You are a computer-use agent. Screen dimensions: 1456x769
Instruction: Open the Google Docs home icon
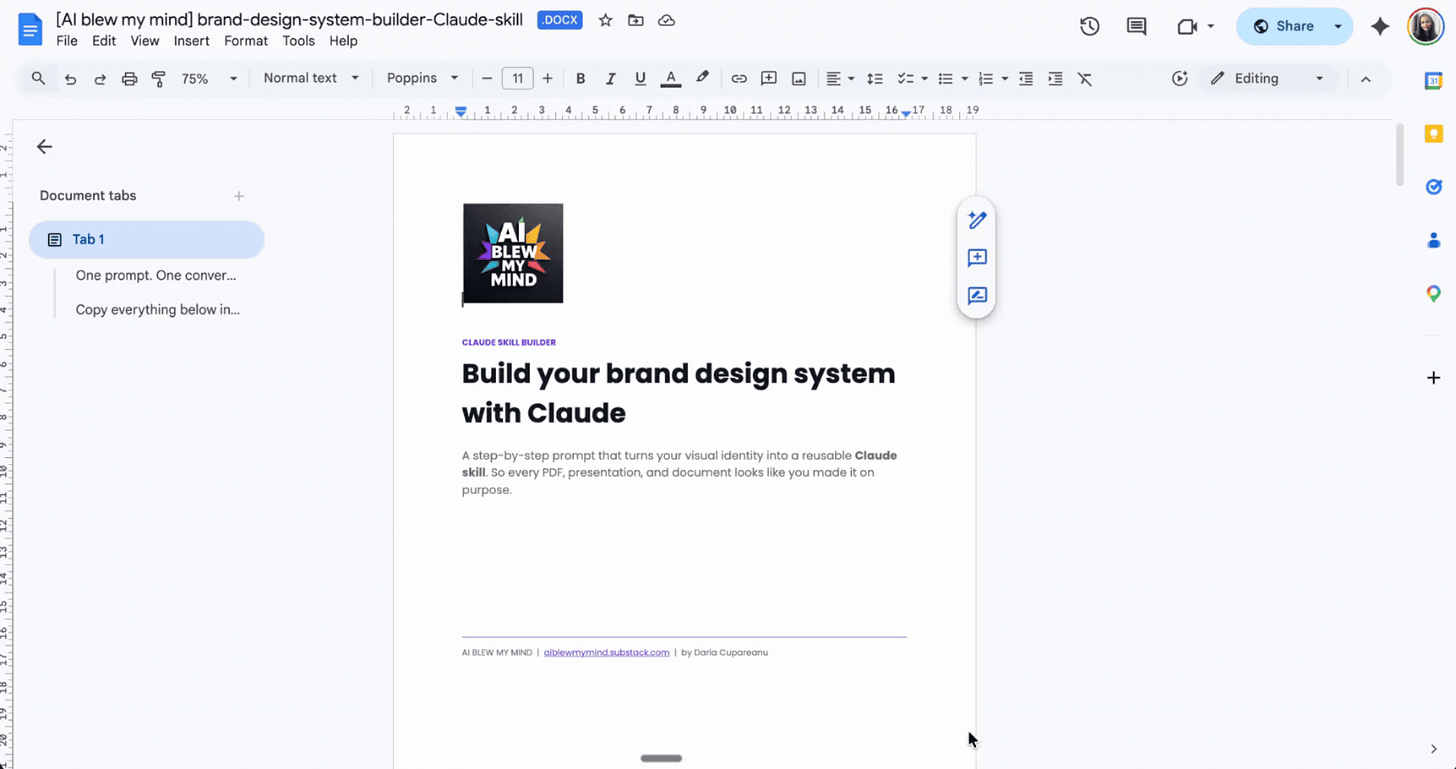tap(30, 29)
